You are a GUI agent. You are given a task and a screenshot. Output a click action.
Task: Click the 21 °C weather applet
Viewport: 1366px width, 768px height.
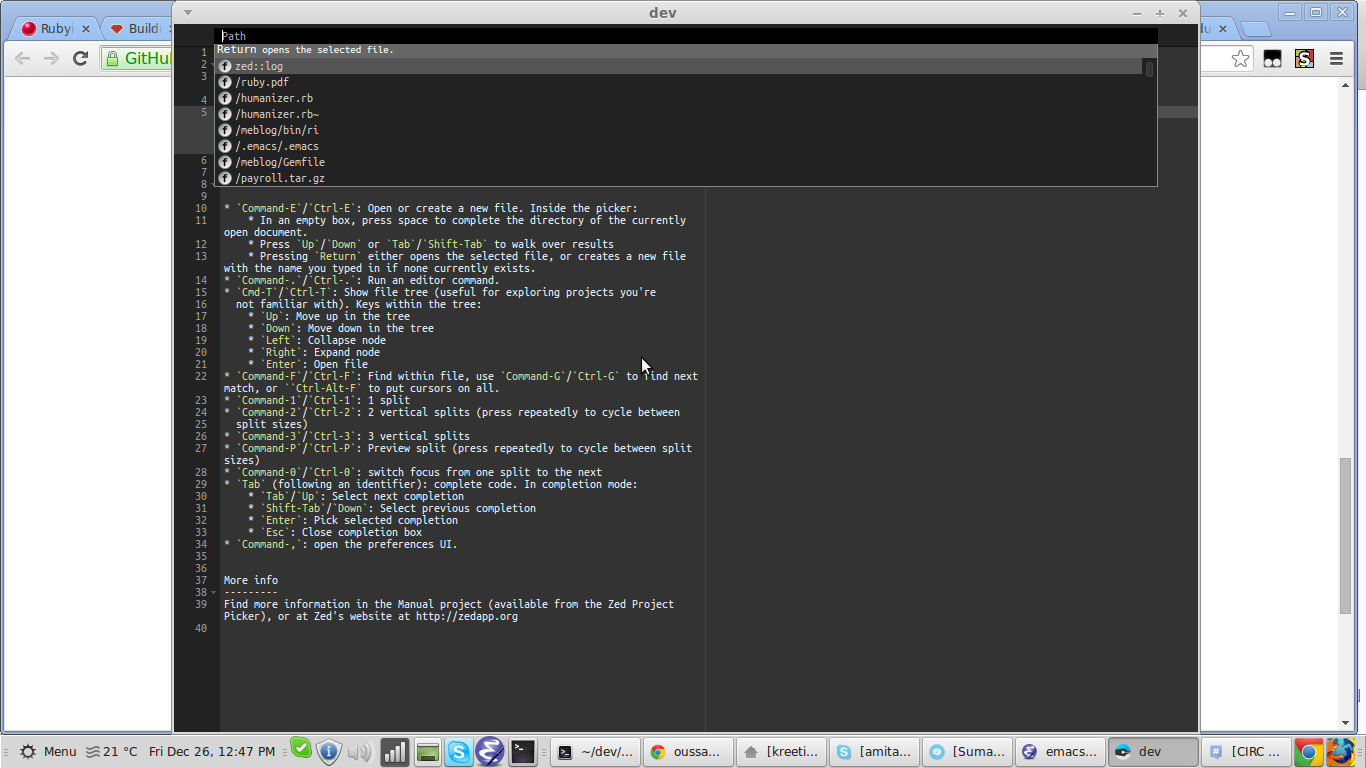pyautogui.click(x=112, y=752)
